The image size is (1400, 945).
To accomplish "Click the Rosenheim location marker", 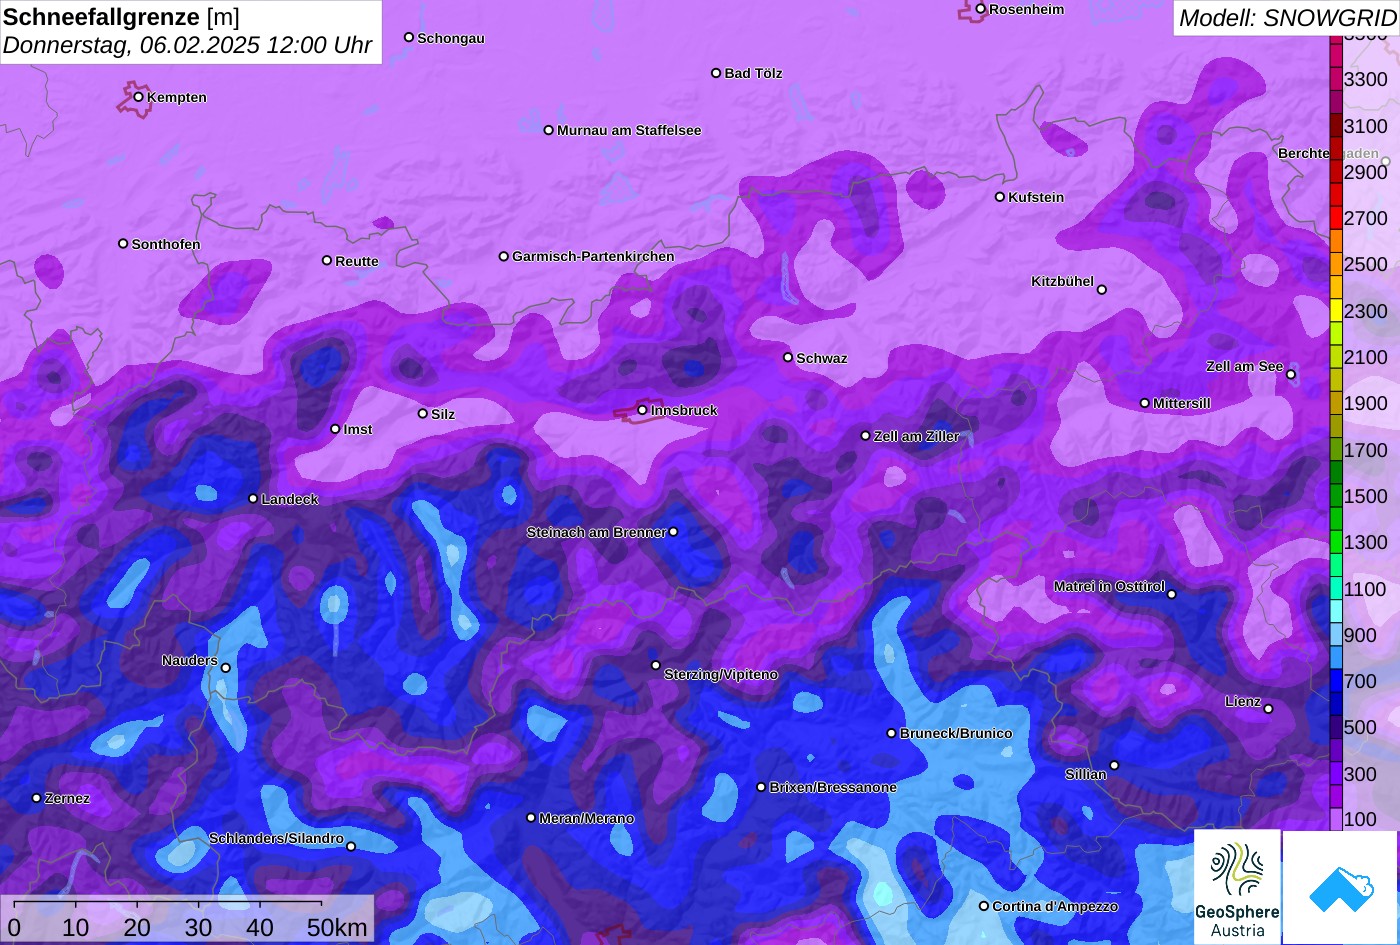I will pyautogui.click(x=980, y=9).
